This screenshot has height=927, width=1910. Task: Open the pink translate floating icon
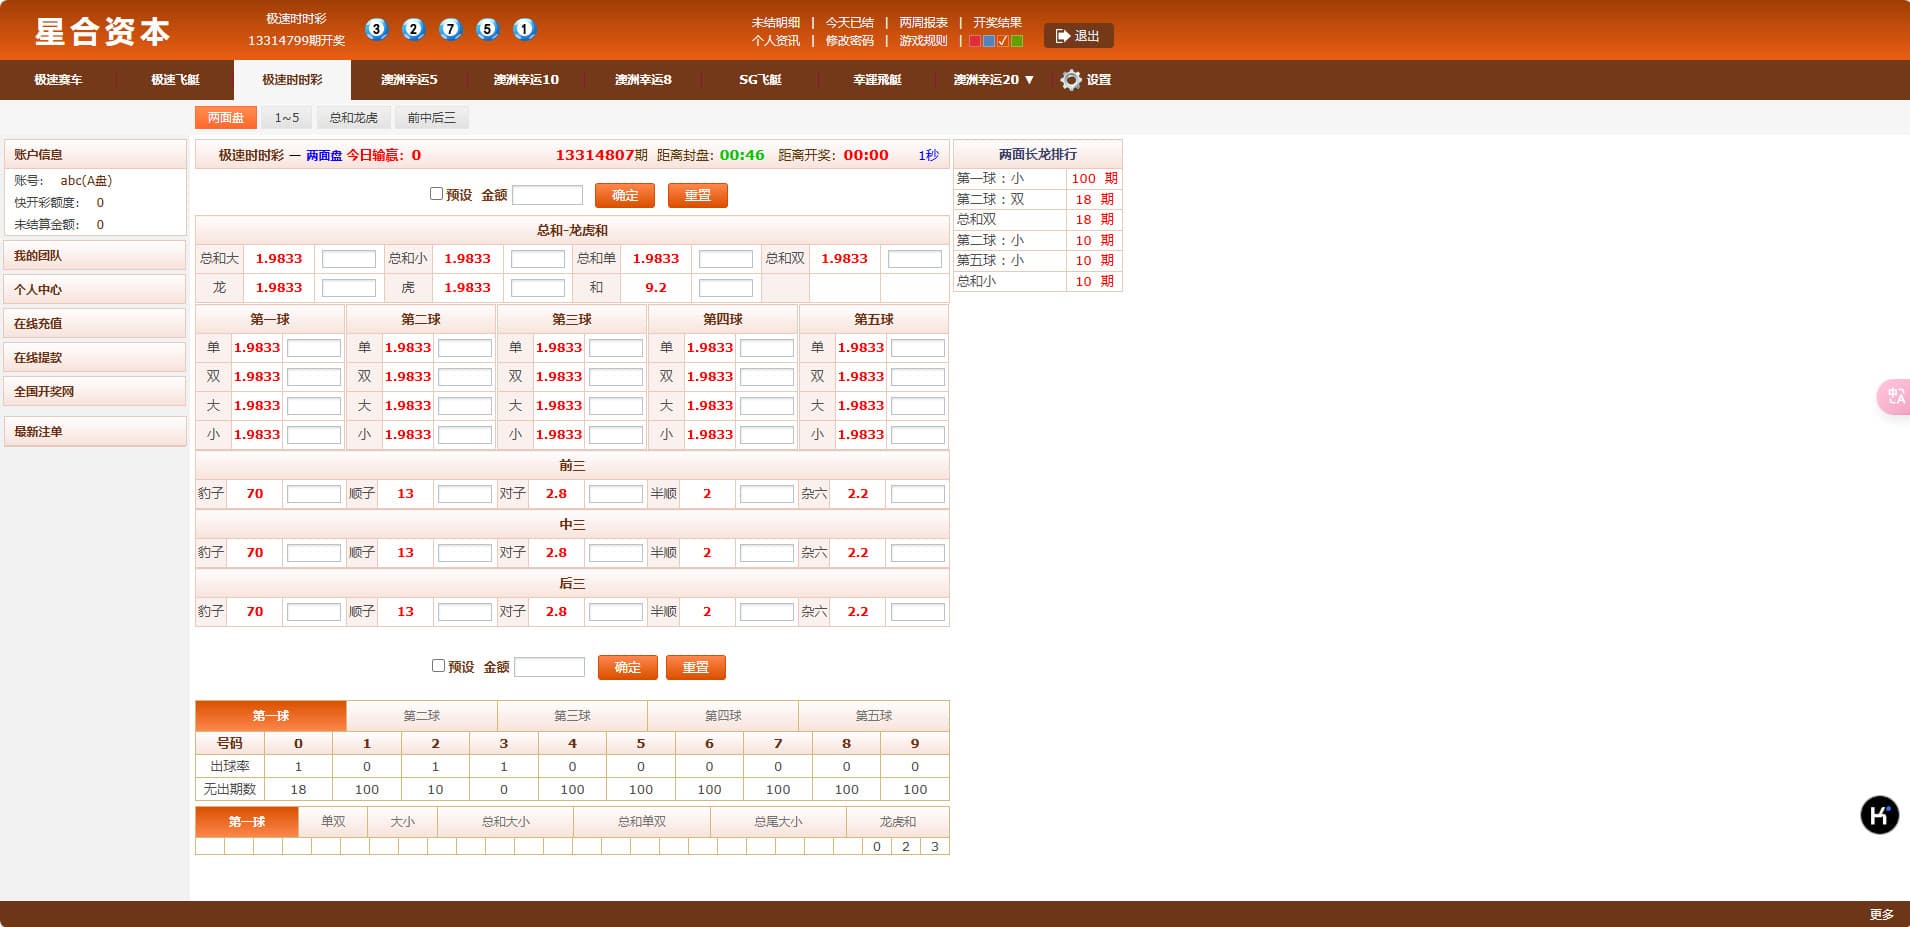[x=1895, y=397]
